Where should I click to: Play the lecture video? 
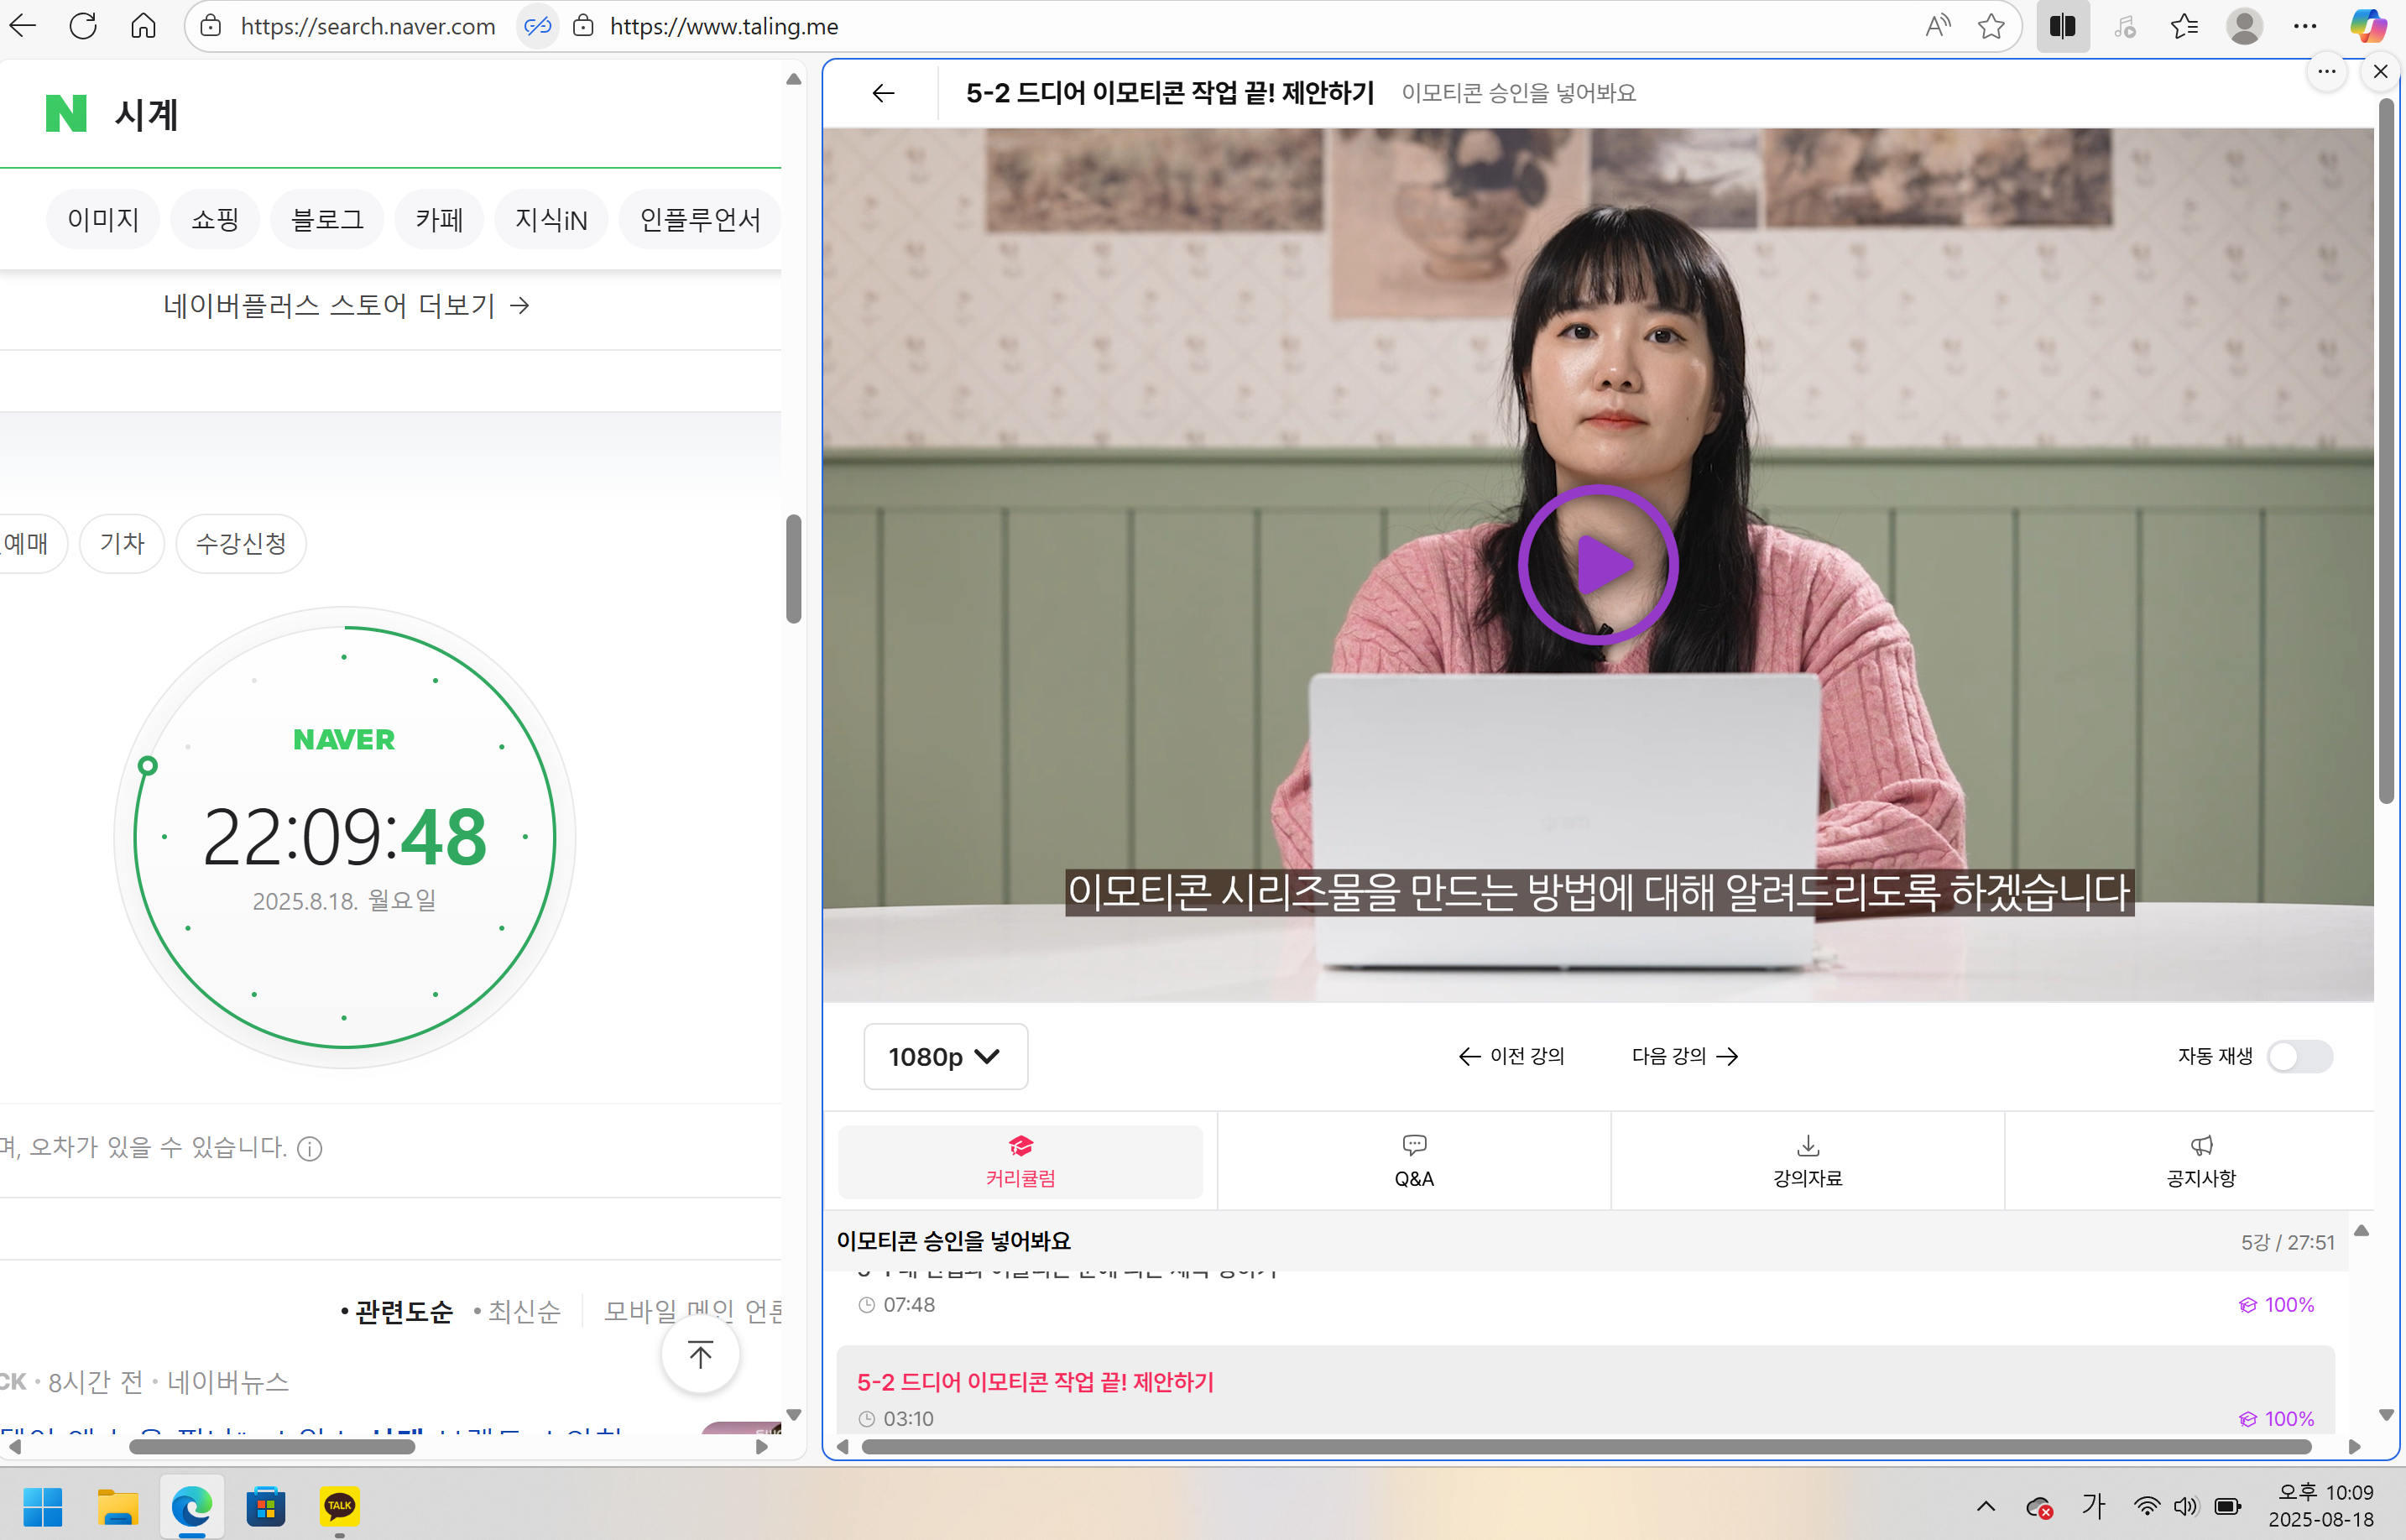(x=1597, y=565)
